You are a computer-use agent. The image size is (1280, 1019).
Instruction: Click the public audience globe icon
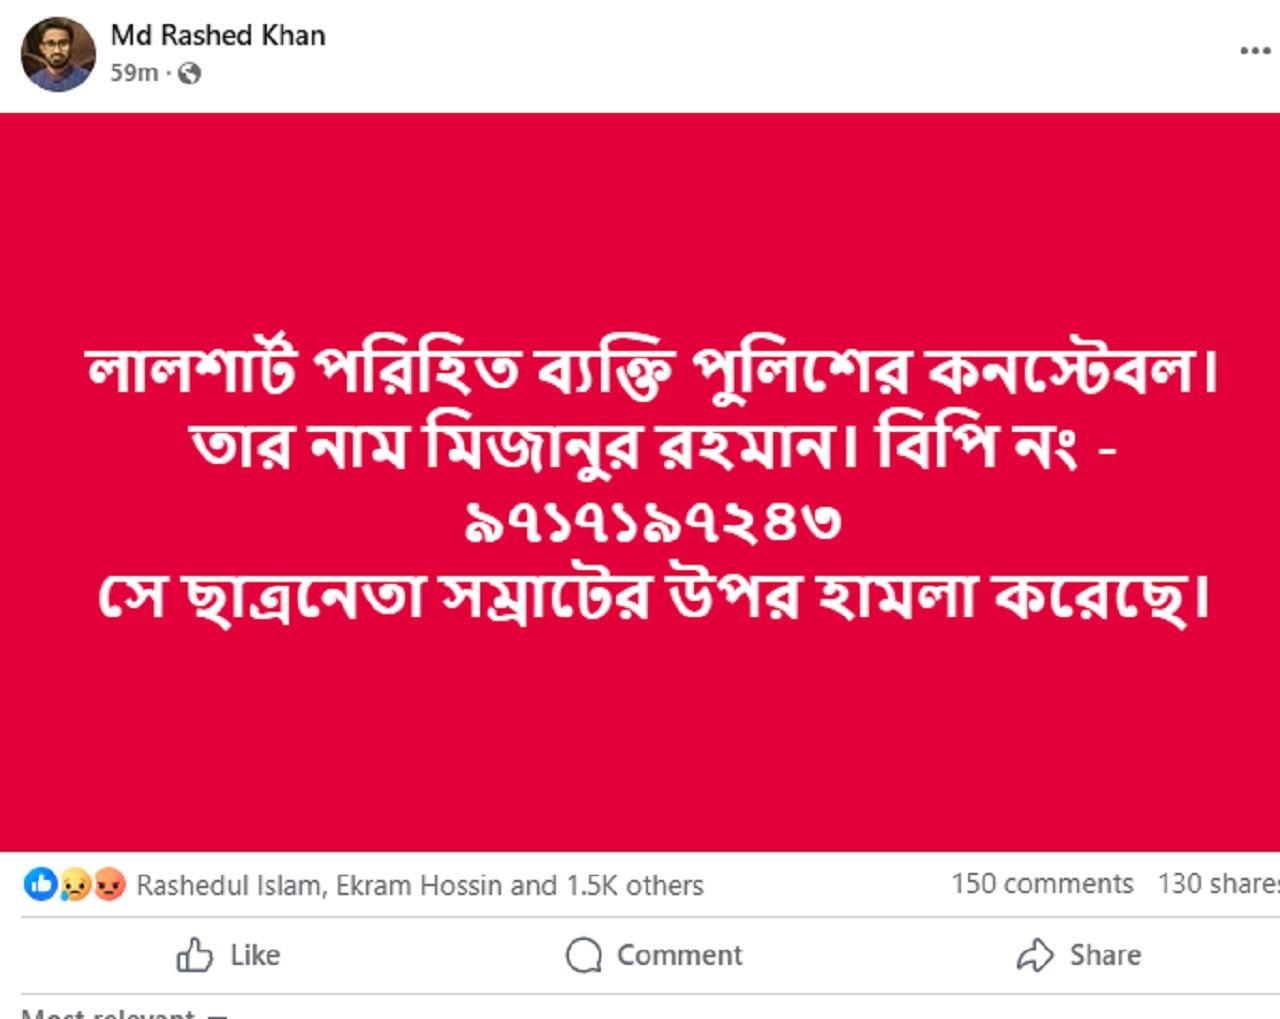click(x=189, y=73)
